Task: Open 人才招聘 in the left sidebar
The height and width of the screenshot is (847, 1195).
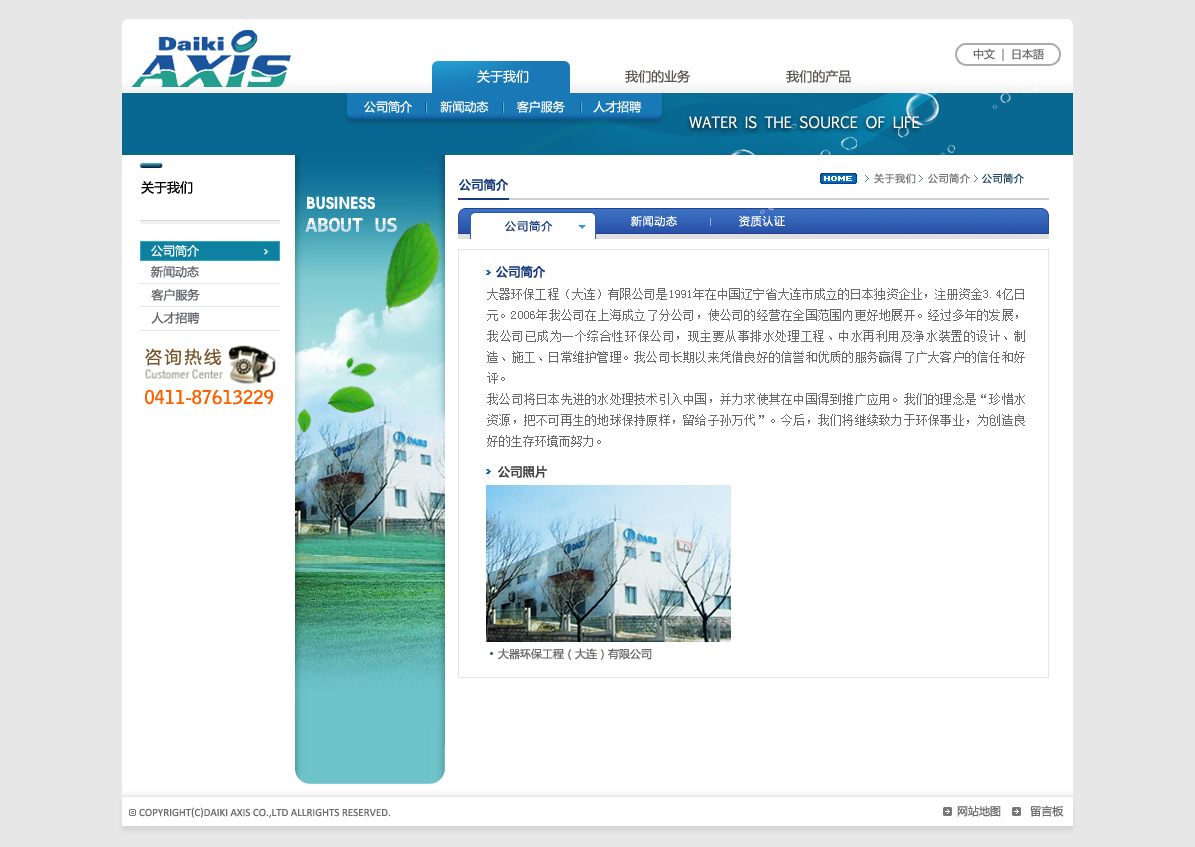Action: [x=175, y=319]
